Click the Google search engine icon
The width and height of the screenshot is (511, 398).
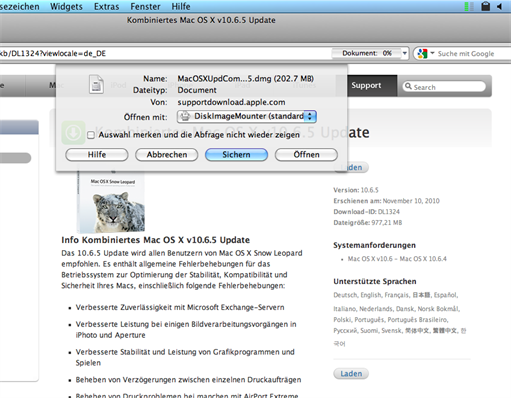422,53
